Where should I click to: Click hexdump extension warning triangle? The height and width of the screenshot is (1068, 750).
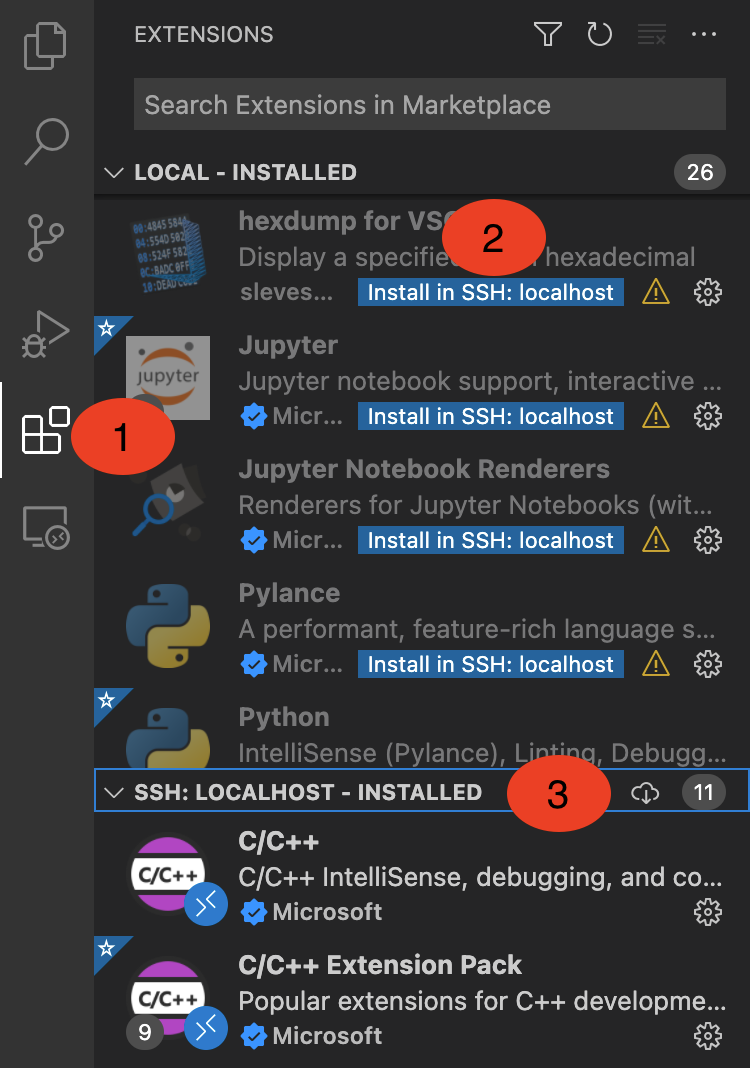(656, 292)
